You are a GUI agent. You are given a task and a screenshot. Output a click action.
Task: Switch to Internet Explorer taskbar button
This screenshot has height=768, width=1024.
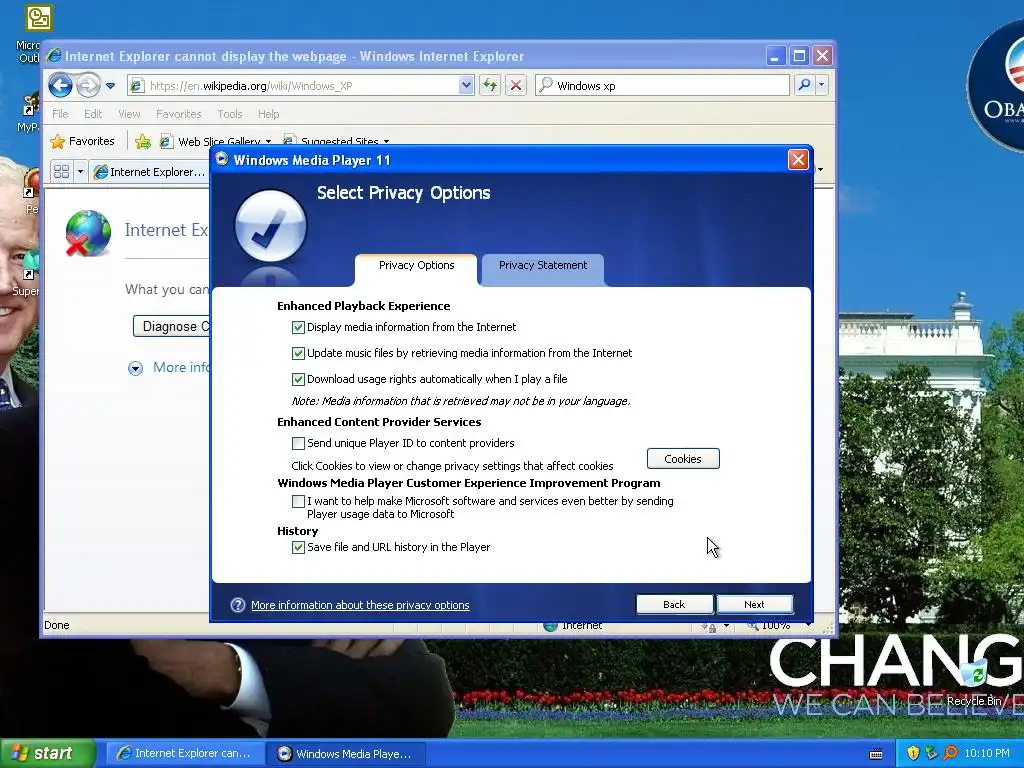pos(185,754)
